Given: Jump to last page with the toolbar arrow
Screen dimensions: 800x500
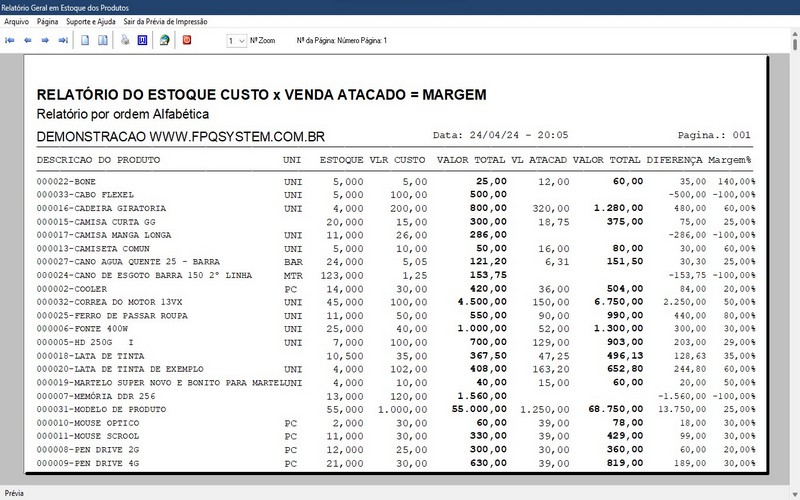Looking at the screenshot, I should [x=63, y=40].
